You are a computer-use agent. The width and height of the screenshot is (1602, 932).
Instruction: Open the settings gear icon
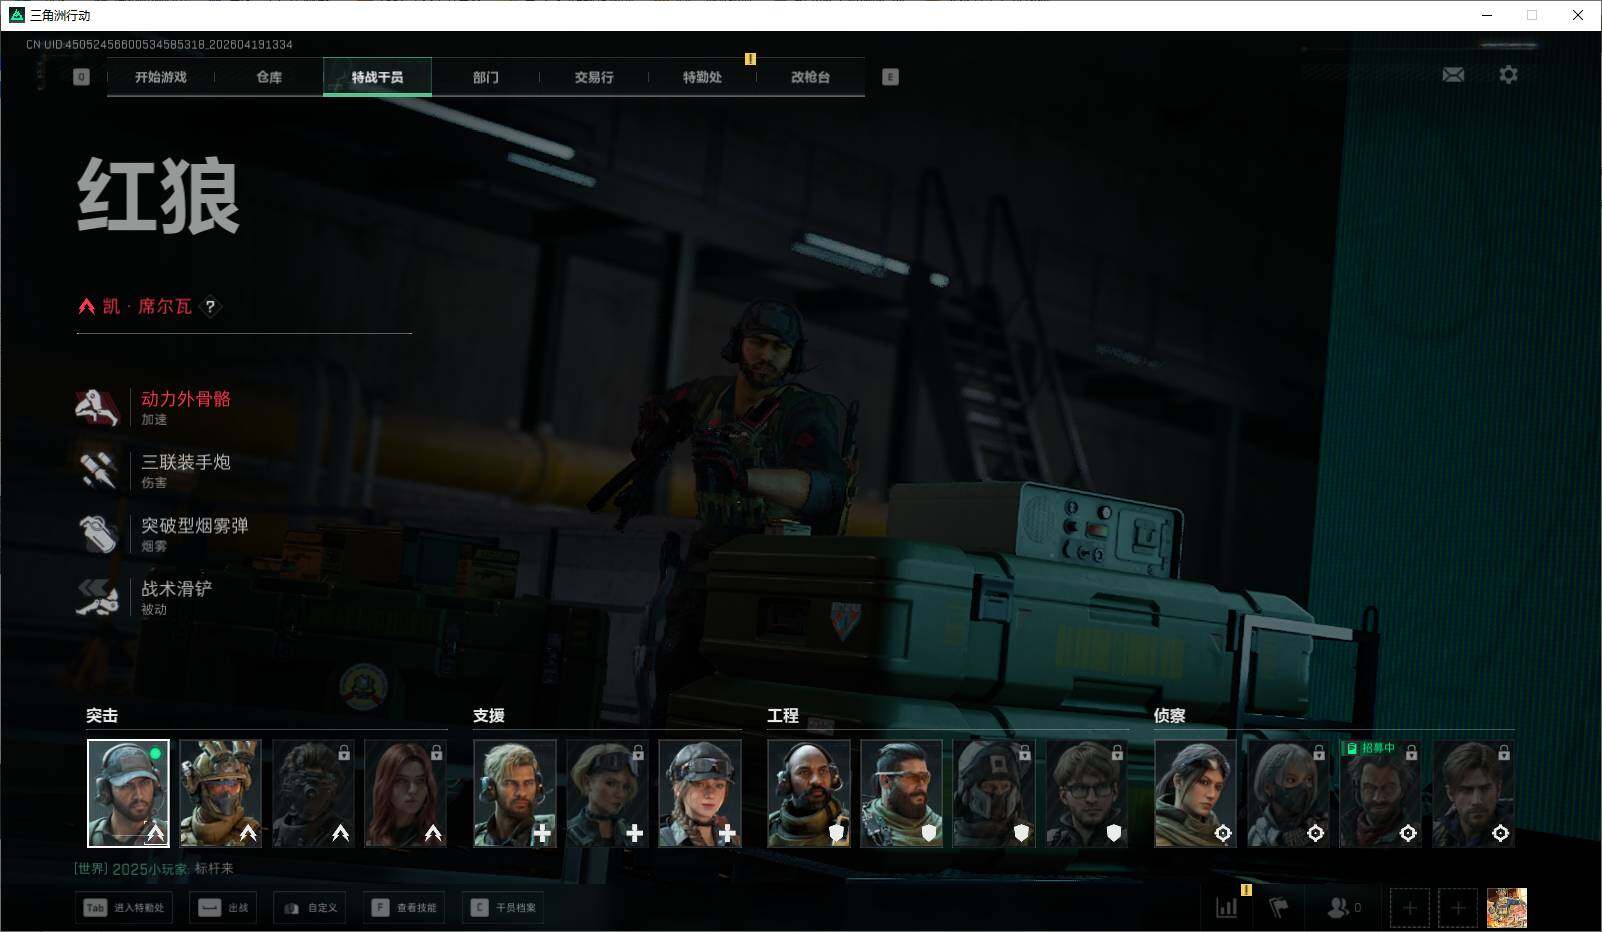pyautogui.click(x=1508, y=75)
